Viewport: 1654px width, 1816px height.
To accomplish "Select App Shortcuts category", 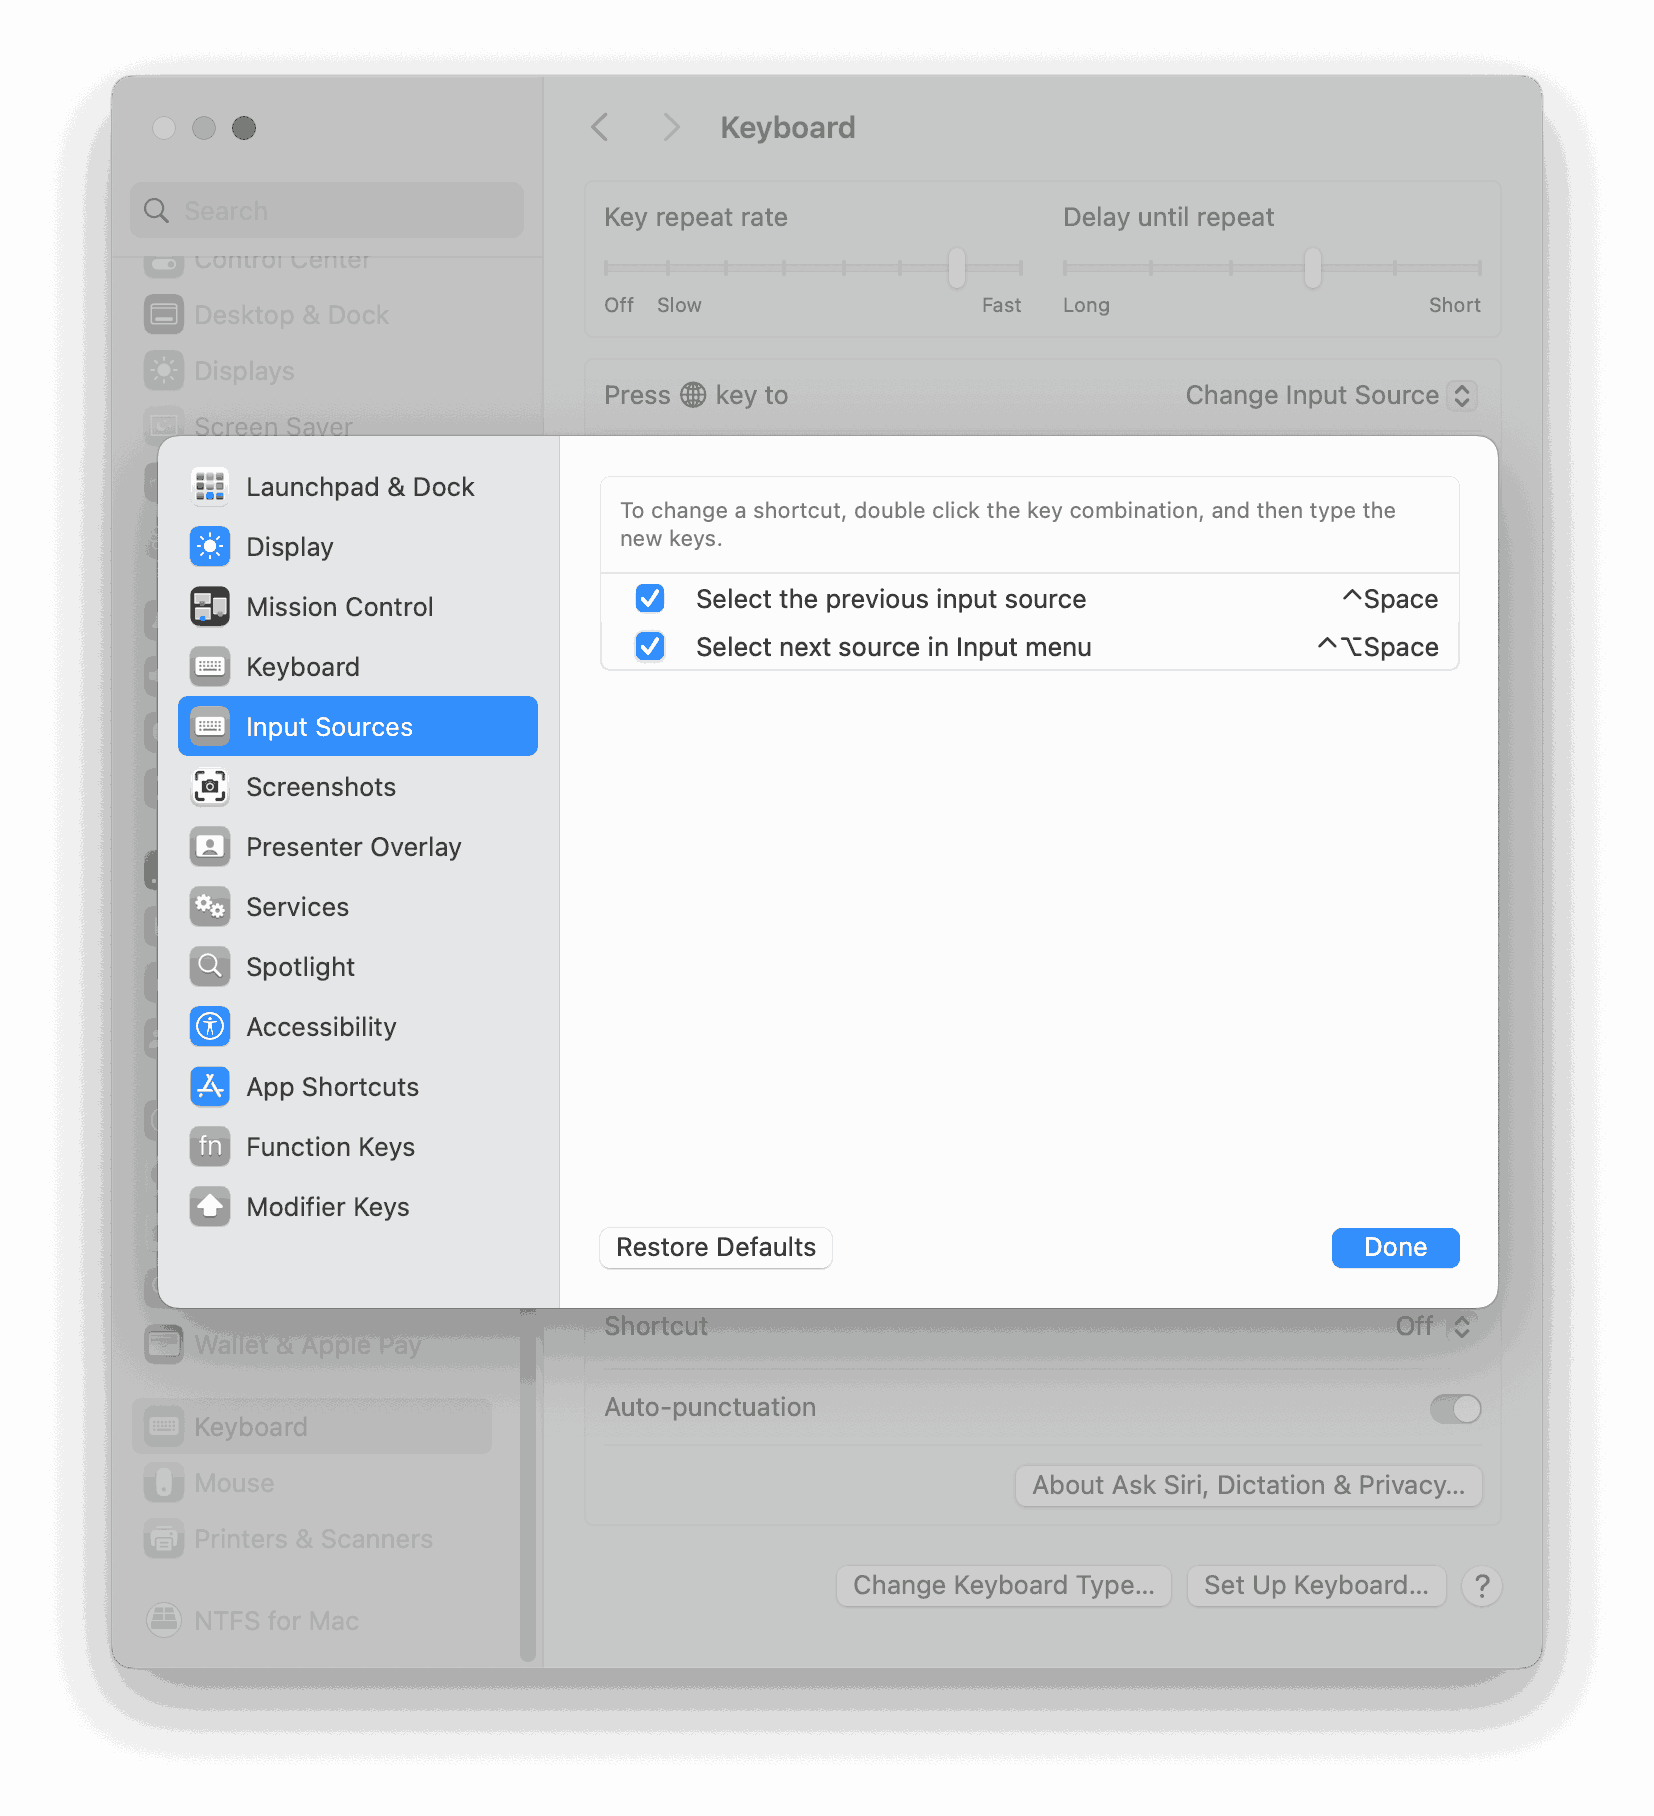I will [332, 1087].
